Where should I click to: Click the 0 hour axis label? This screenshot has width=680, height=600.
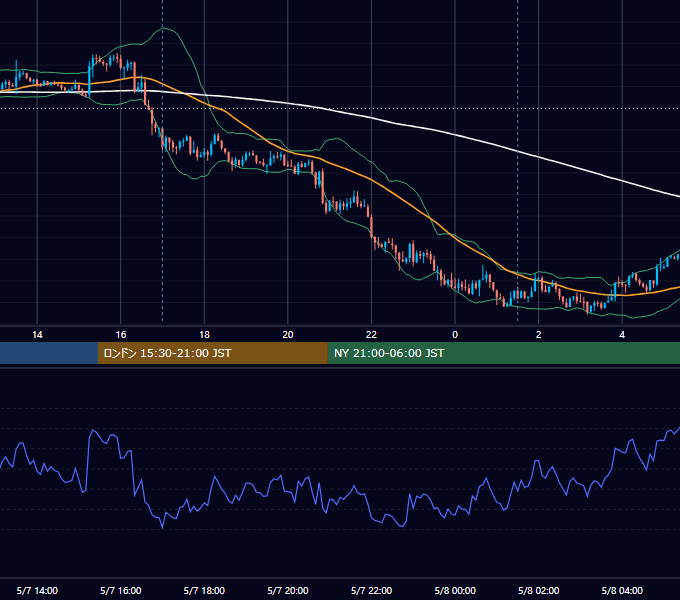[455, 335]
